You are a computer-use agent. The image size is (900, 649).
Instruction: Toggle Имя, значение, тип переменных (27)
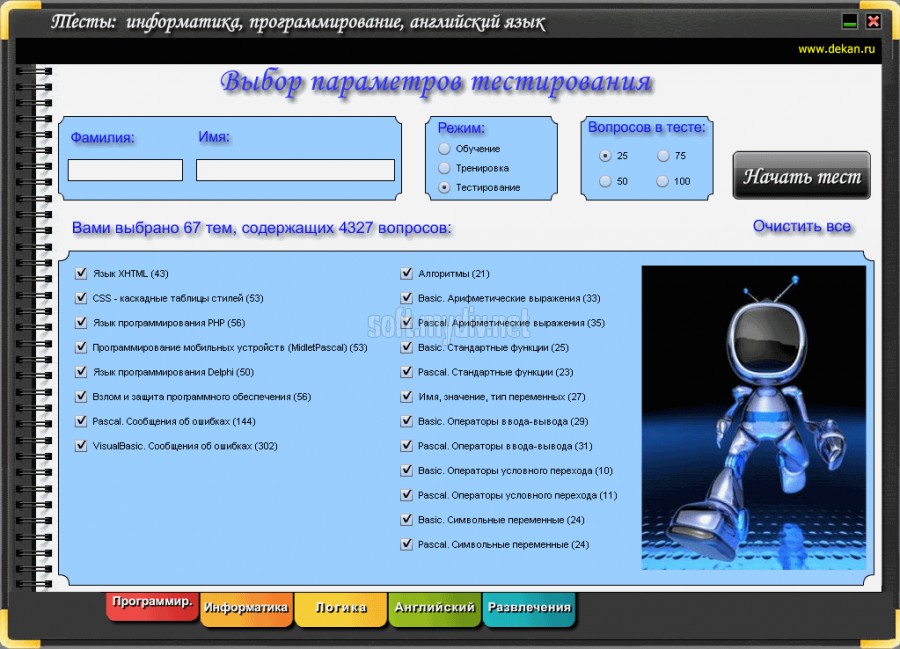pyautogui.click(x=406, y=397)
